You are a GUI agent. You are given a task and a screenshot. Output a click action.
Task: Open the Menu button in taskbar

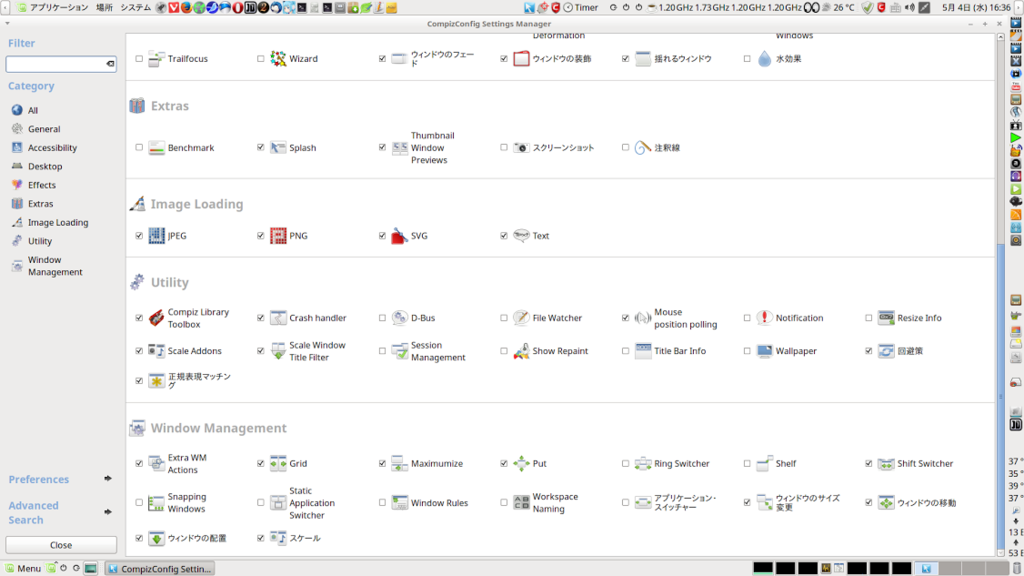pyautogui.click(x=24, y=569)
